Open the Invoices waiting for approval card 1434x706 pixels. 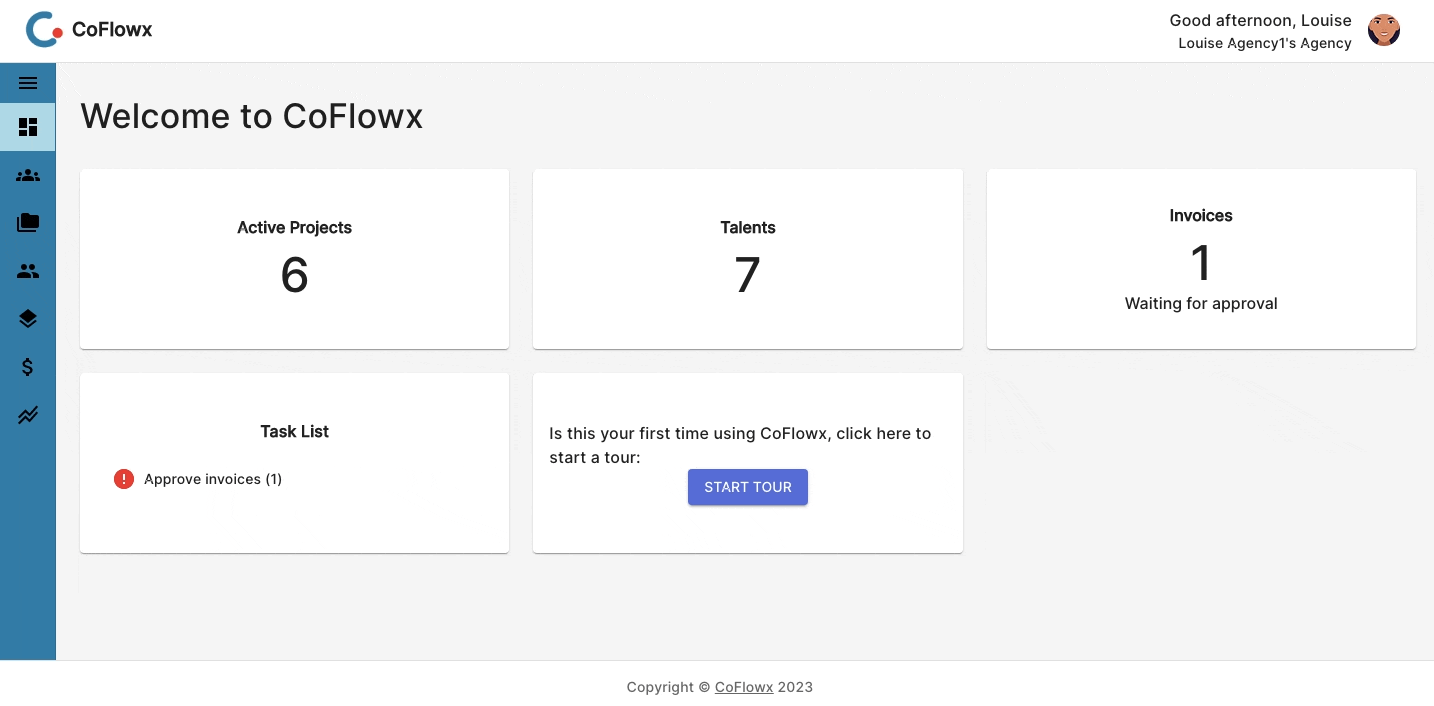click(x=1200, y=259)
